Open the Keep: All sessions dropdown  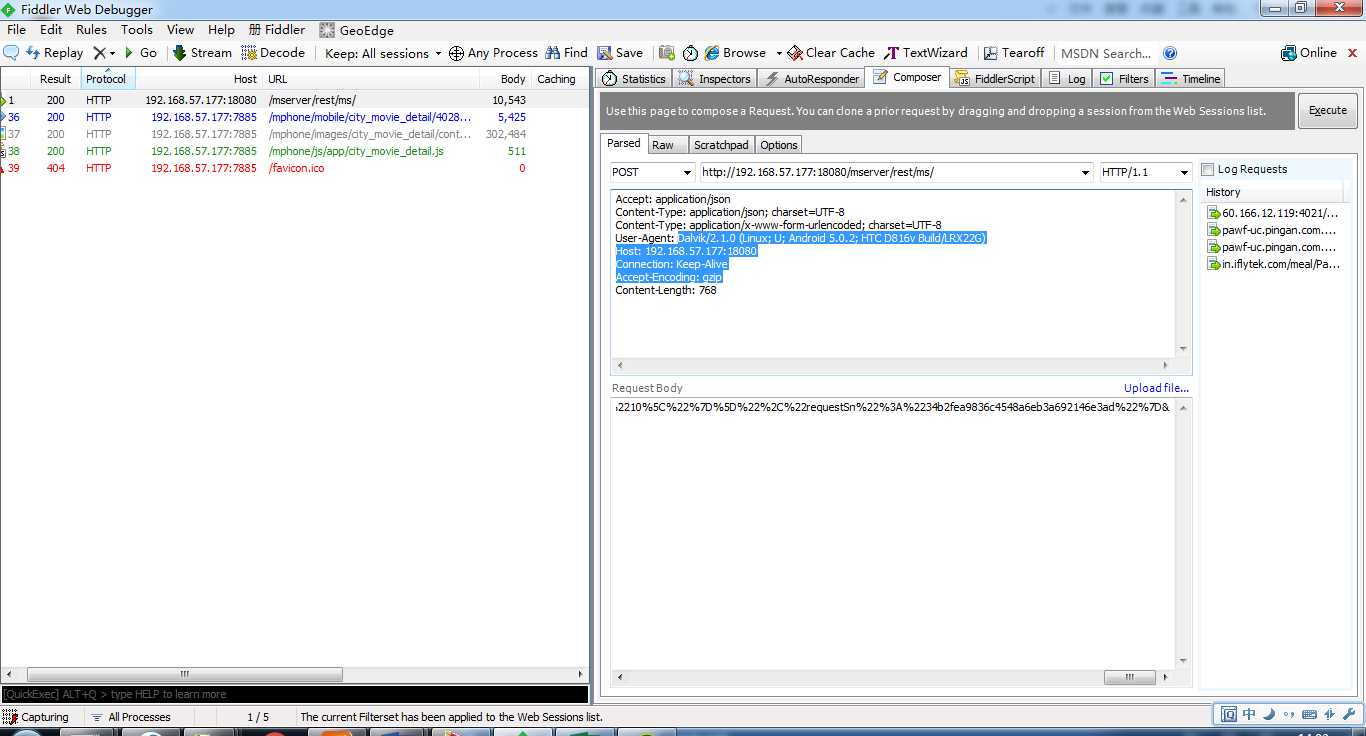point(383,53)
